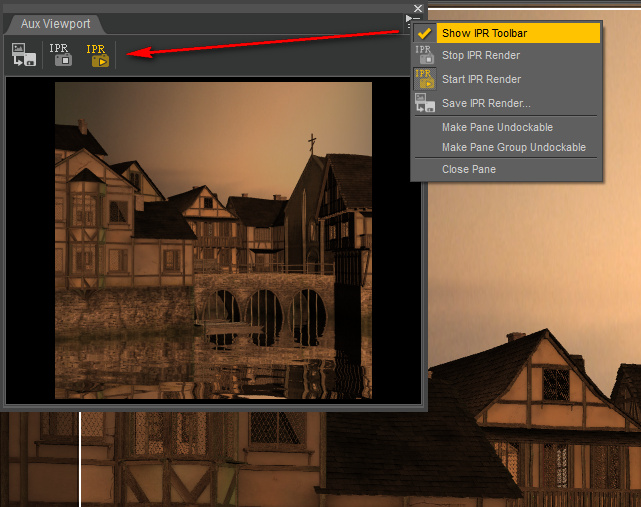The width and height of the screenshot is (641, 507).
Task: Select Save IPR Render... menu entry
Action: pos(486,103)
